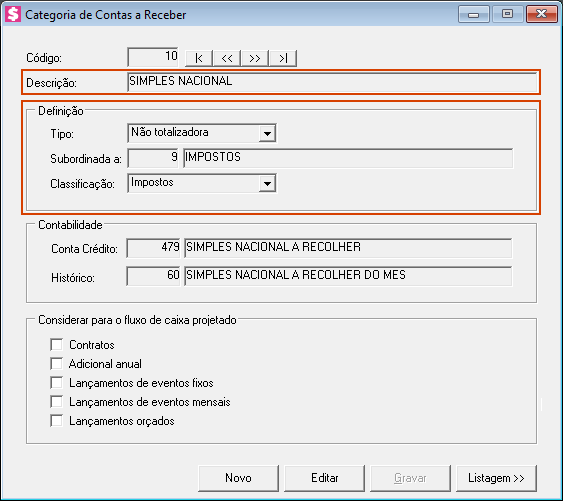Enable the Contratos checkbox

(56, 344)
